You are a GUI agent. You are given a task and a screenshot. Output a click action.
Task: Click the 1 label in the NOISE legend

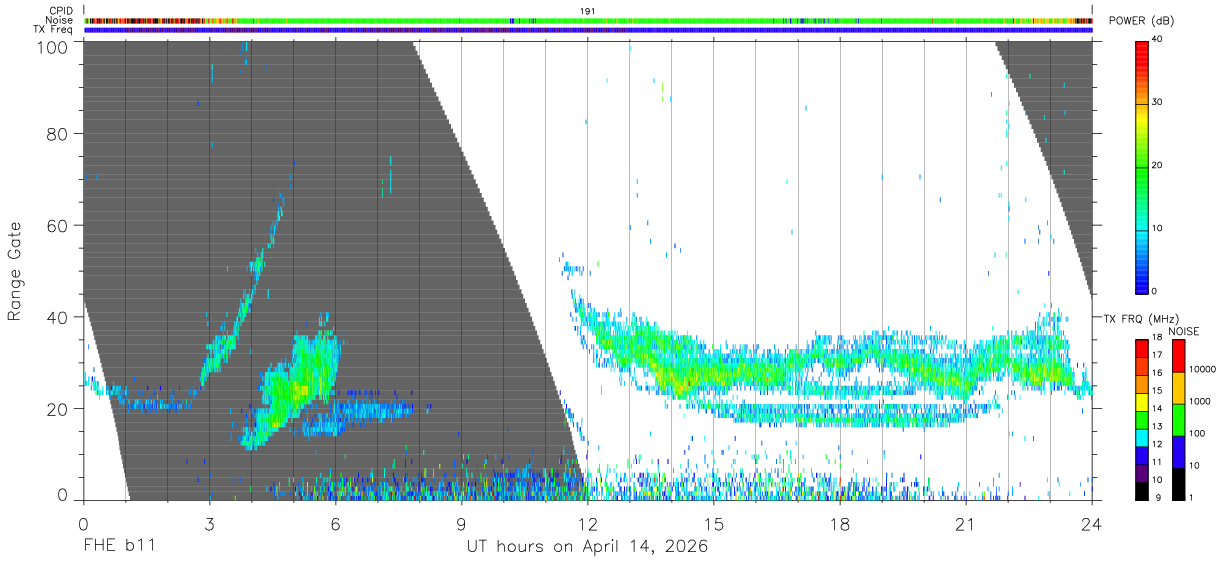click(1191, 498)
